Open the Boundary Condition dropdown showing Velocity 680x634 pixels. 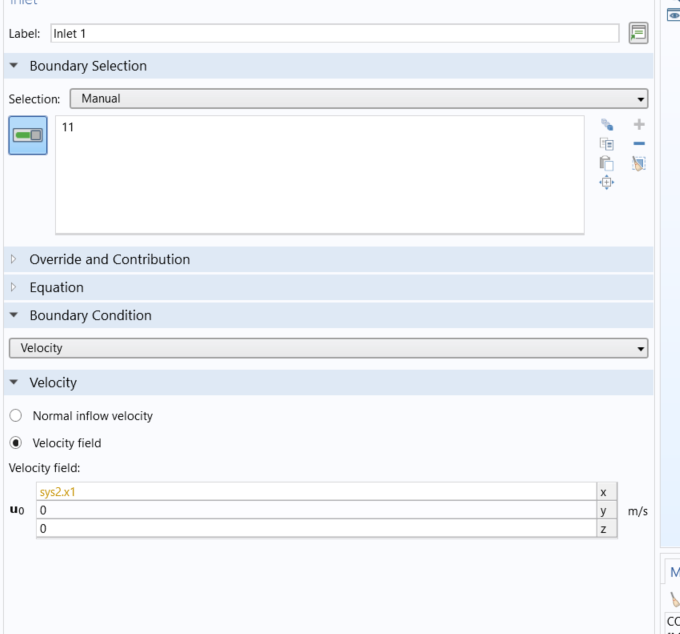pyautogui.click(x=328, y=348)
